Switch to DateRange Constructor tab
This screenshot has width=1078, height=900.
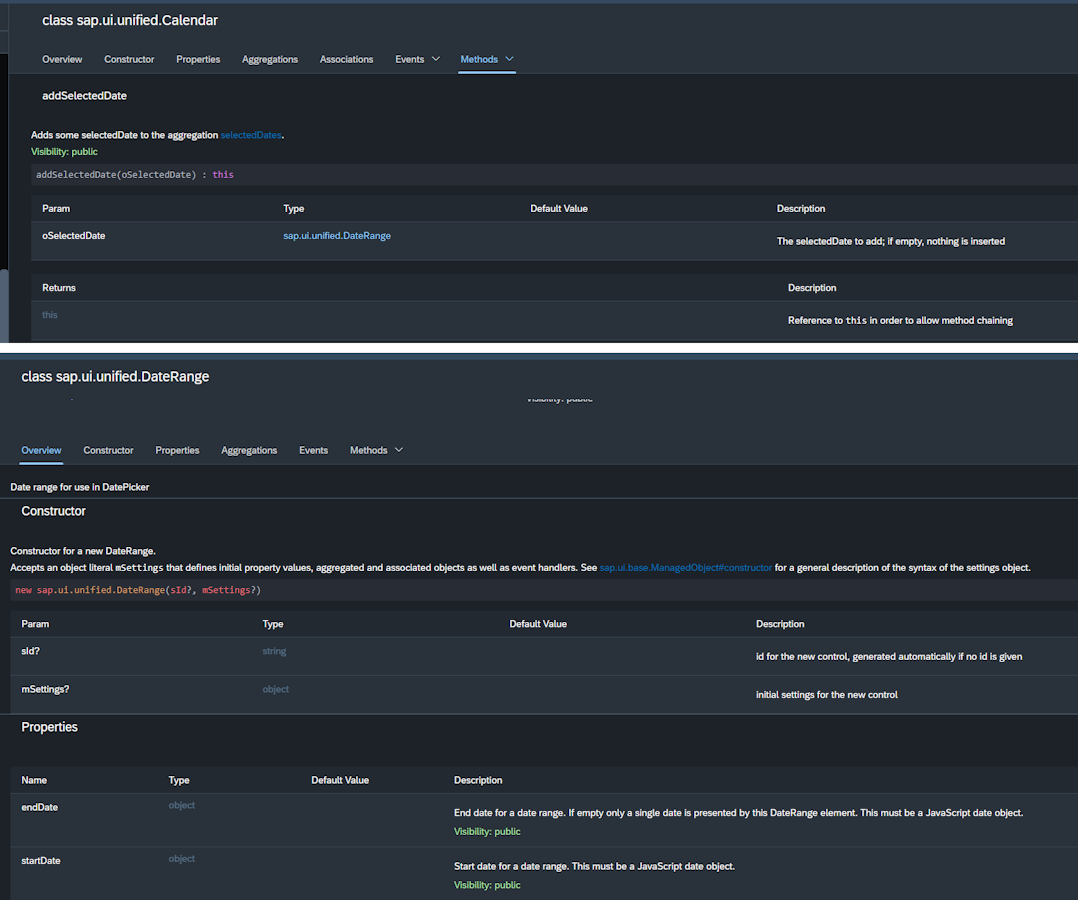click(109, 450)
